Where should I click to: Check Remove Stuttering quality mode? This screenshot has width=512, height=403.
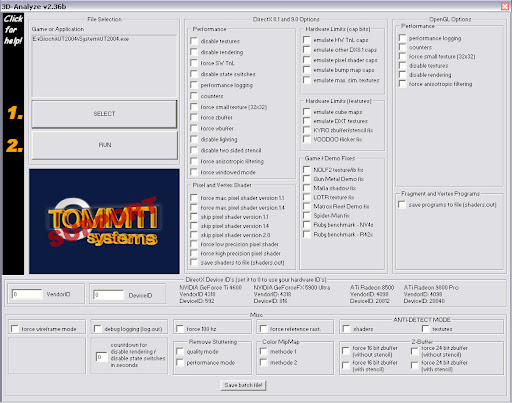pyautogui.click(x=180, y=352)
